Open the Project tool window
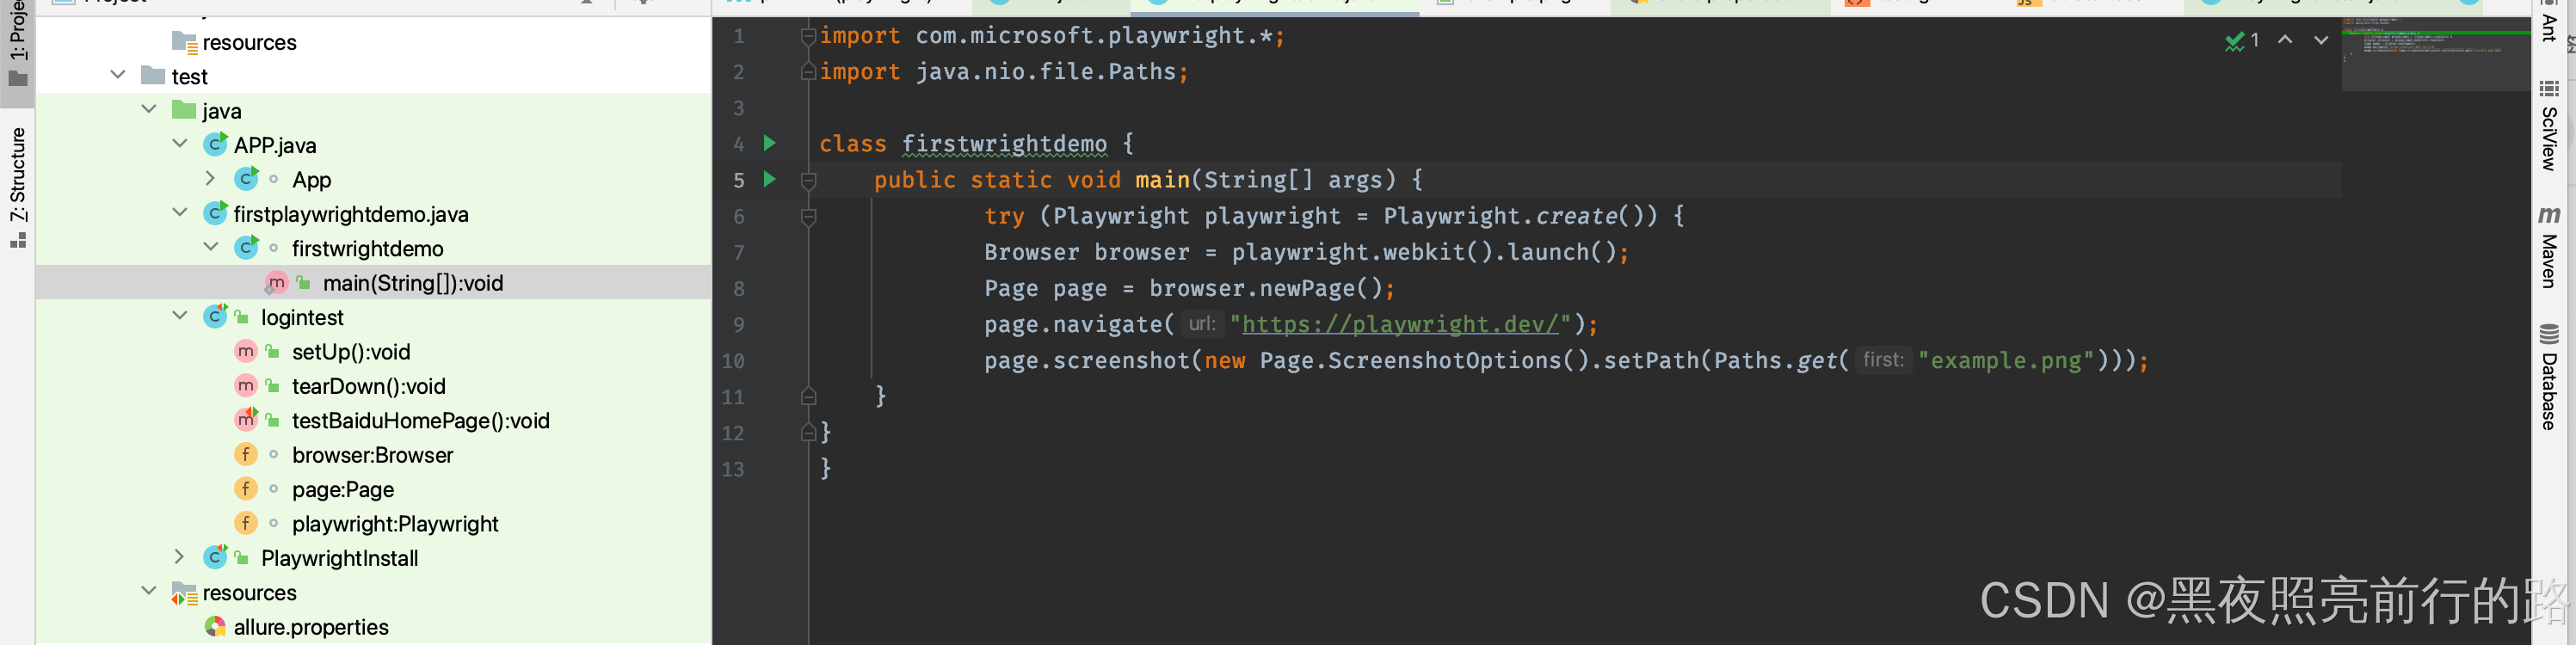 point(18,45)
